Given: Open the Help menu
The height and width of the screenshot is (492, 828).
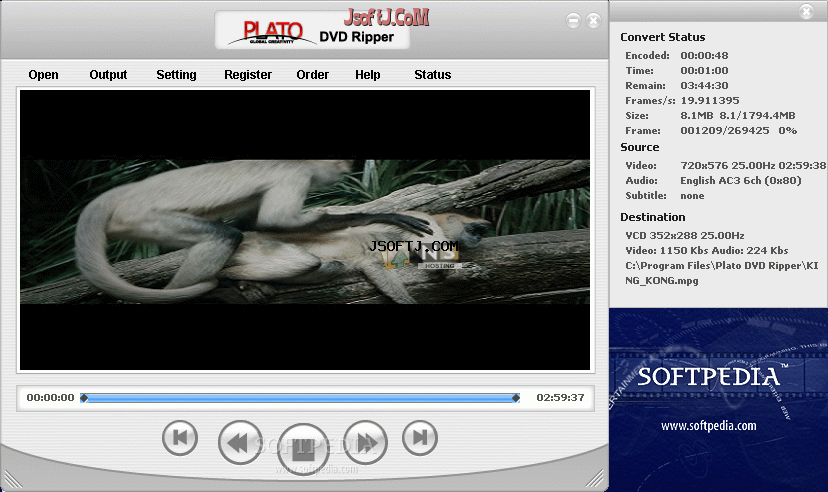Looking at the screenshot, I should [x=368, y=75].
